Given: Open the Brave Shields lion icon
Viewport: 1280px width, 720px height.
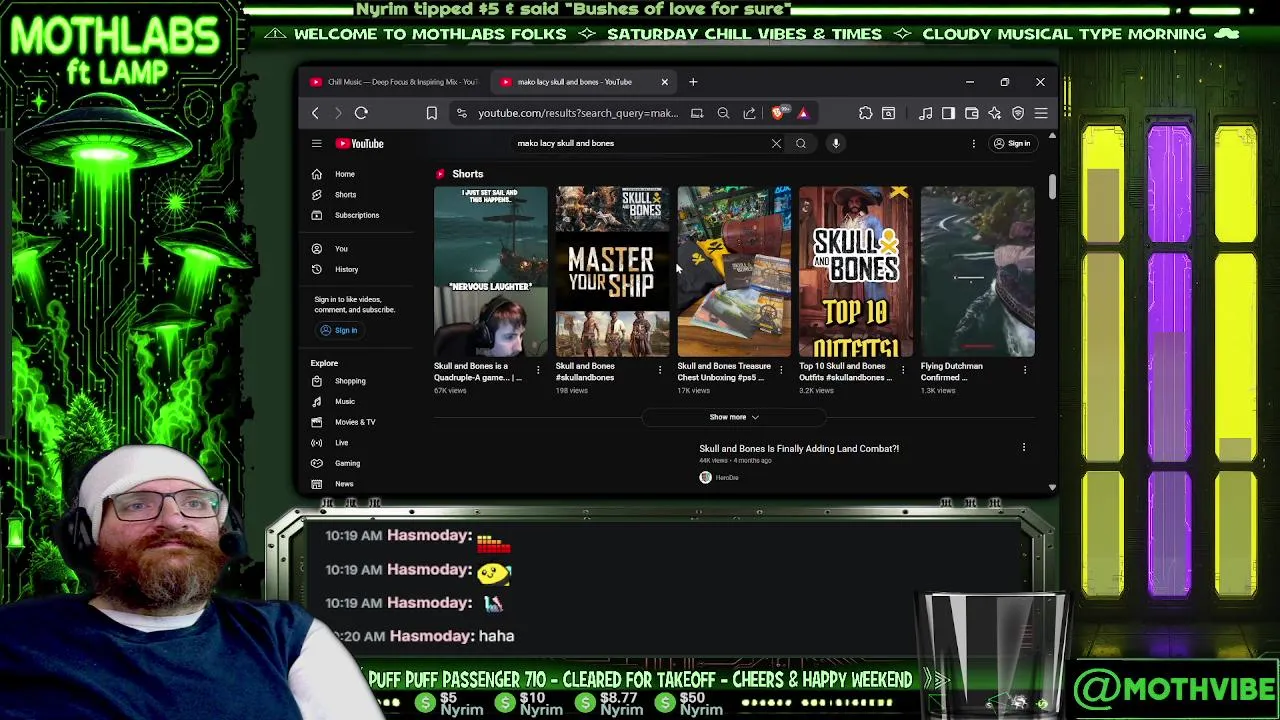Looking at the screenshot, I should pos(779,112).
